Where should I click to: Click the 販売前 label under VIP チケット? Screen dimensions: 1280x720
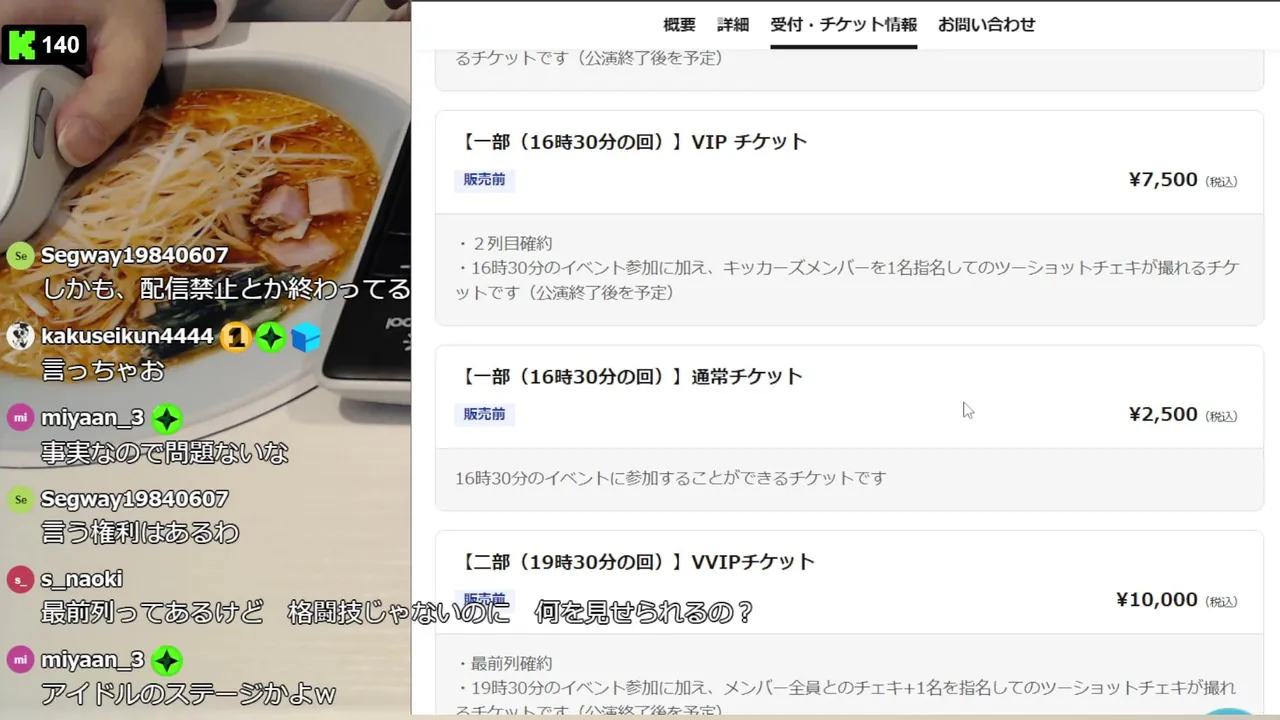[484, 180]
